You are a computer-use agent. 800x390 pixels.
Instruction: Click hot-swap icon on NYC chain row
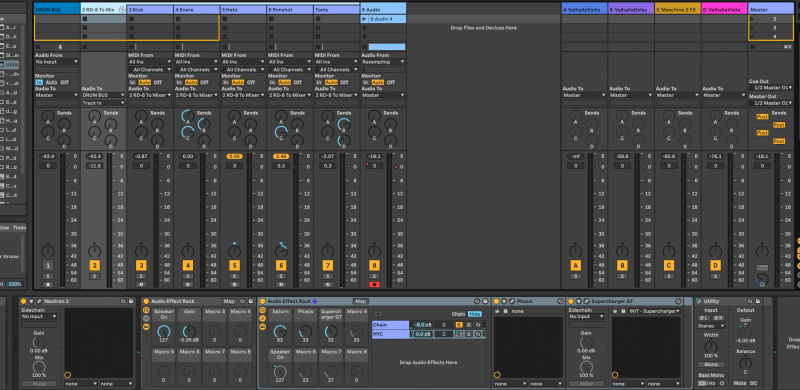(x=478, y=334)
